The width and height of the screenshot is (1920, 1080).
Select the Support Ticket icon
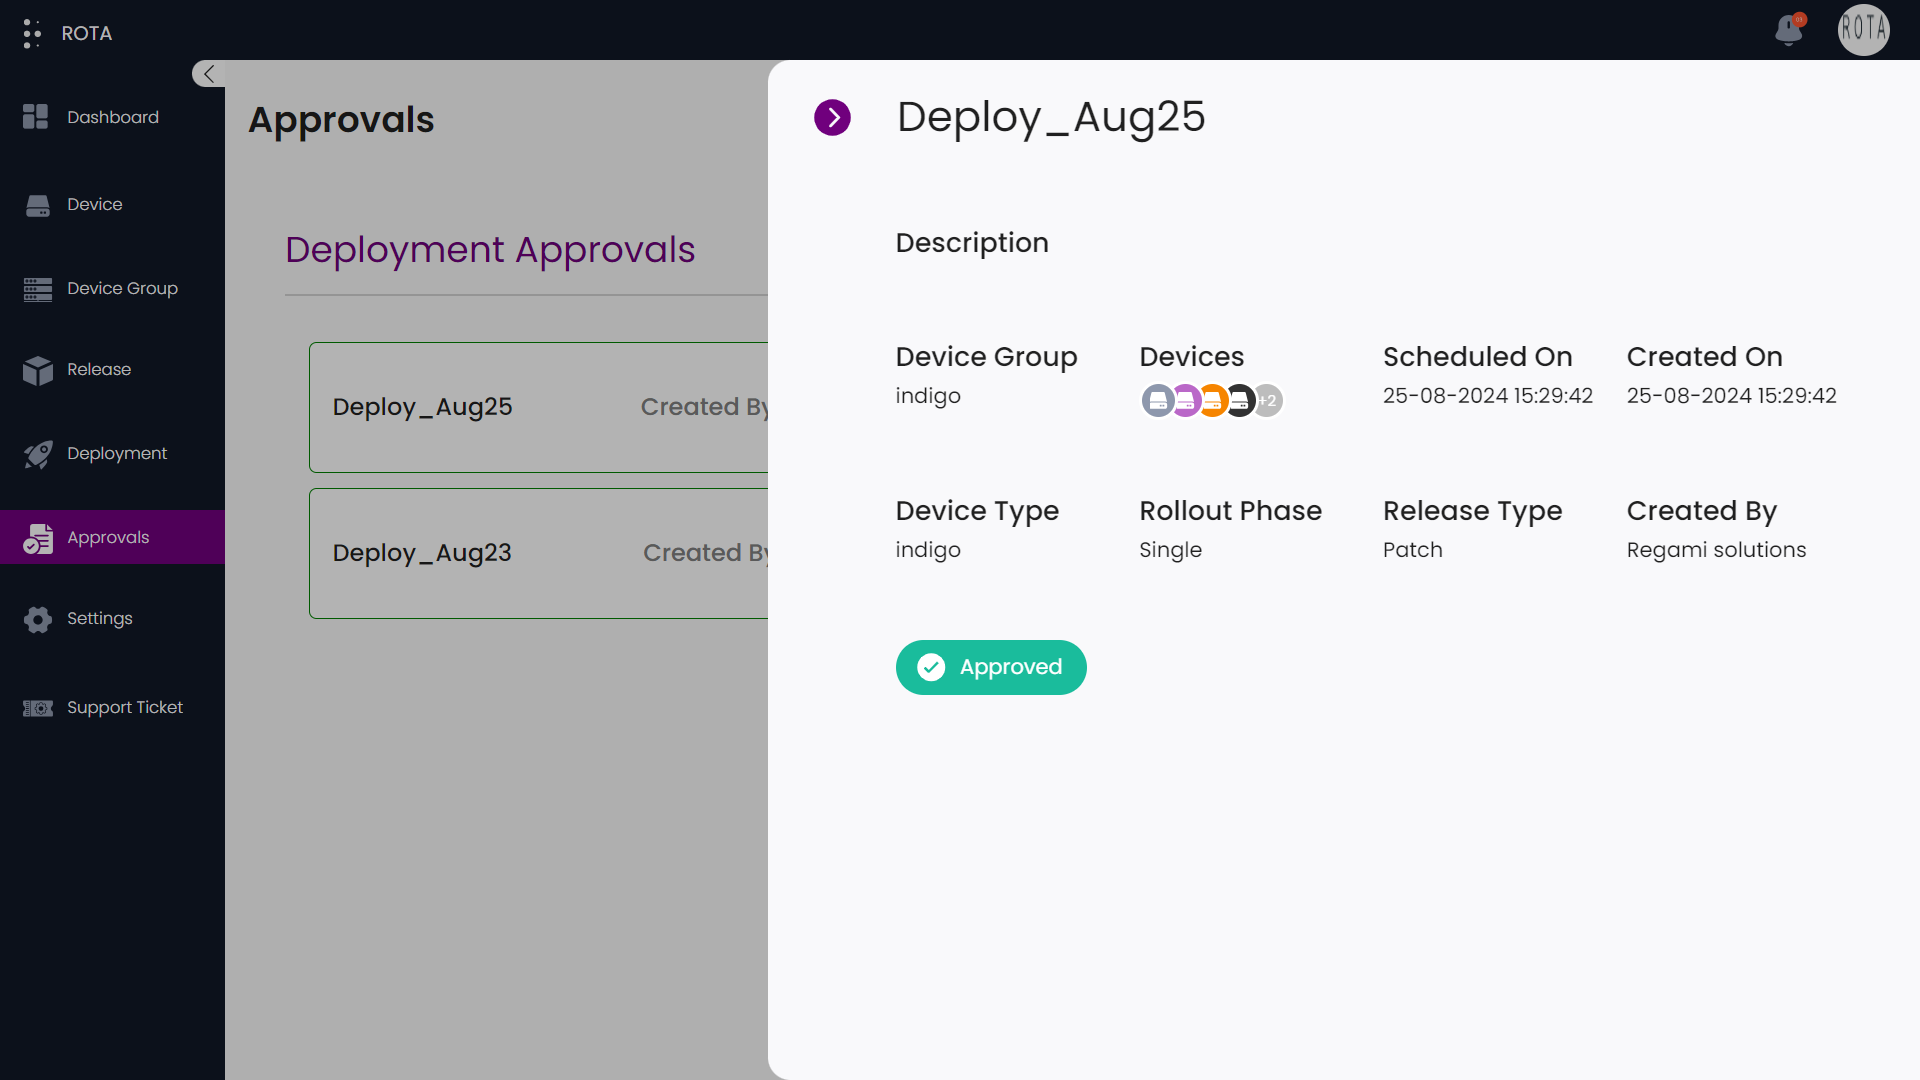tap(37, 707)
